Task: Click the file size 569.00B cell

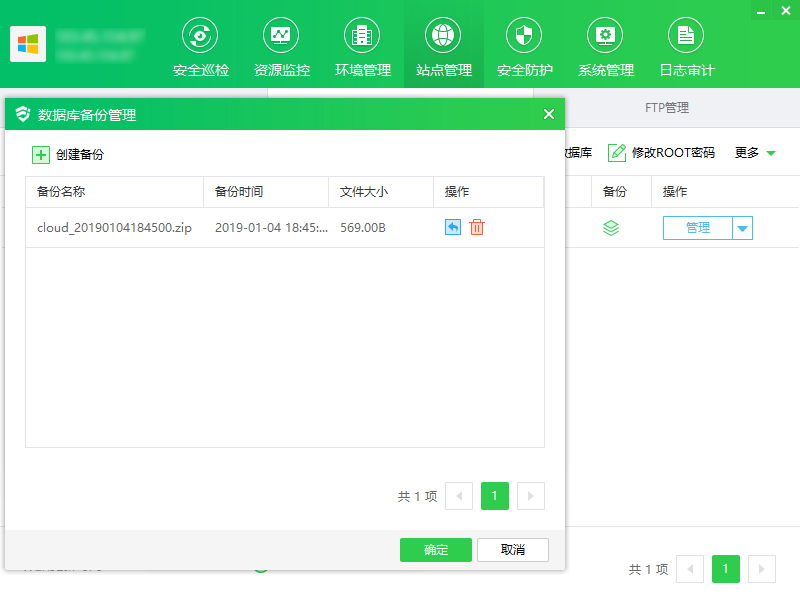Action: click(x=363, y=228)
